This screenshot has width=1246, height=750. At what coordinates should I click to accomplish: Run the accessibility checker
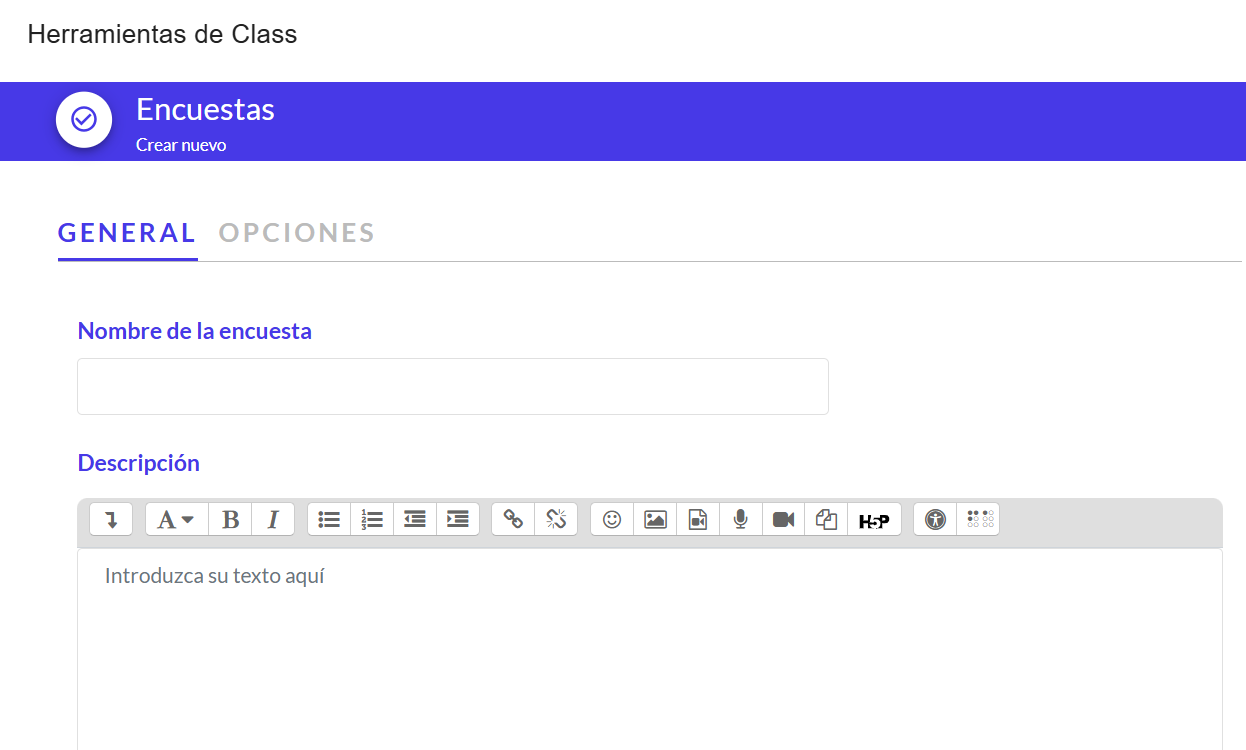(935, 519)
